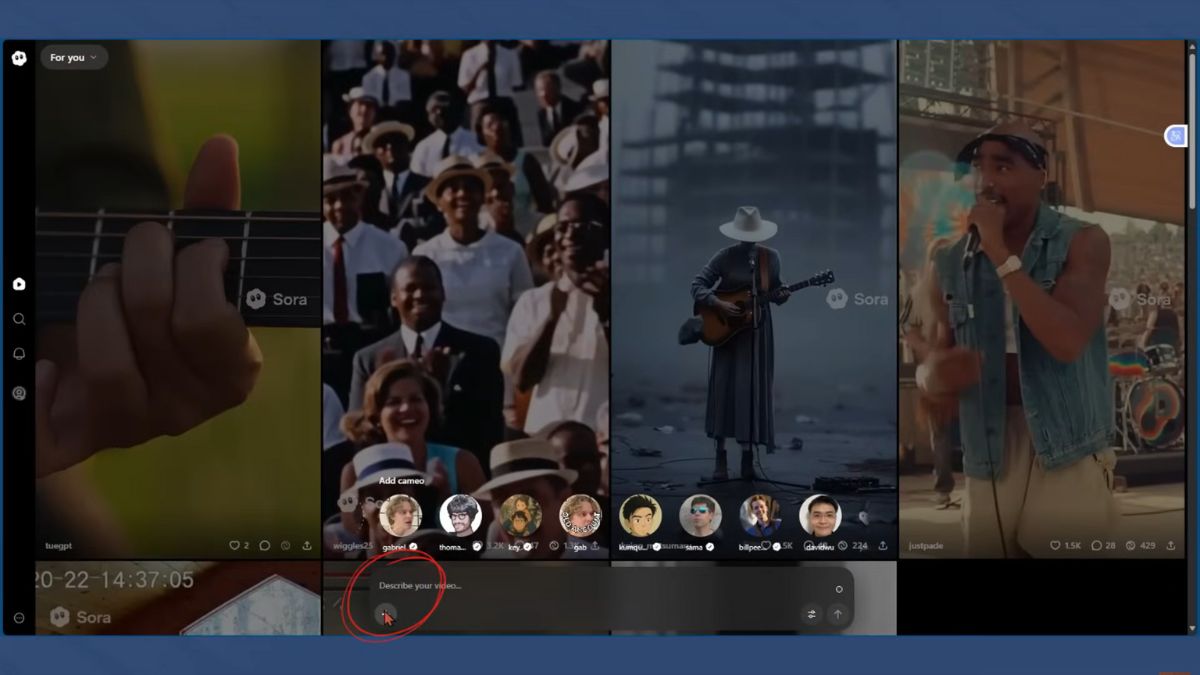This screenshot has height=675, width=1200.
Task: Select the sama cameo avatar
Action: coord(700,516)
